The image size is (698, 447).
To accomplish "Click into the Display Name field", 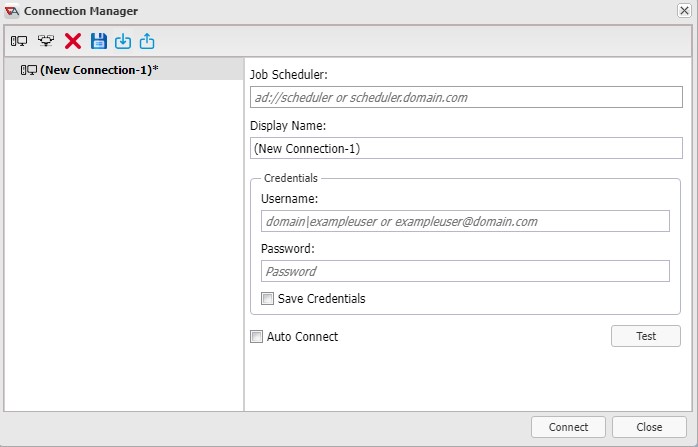I will [x=466, y=148].
